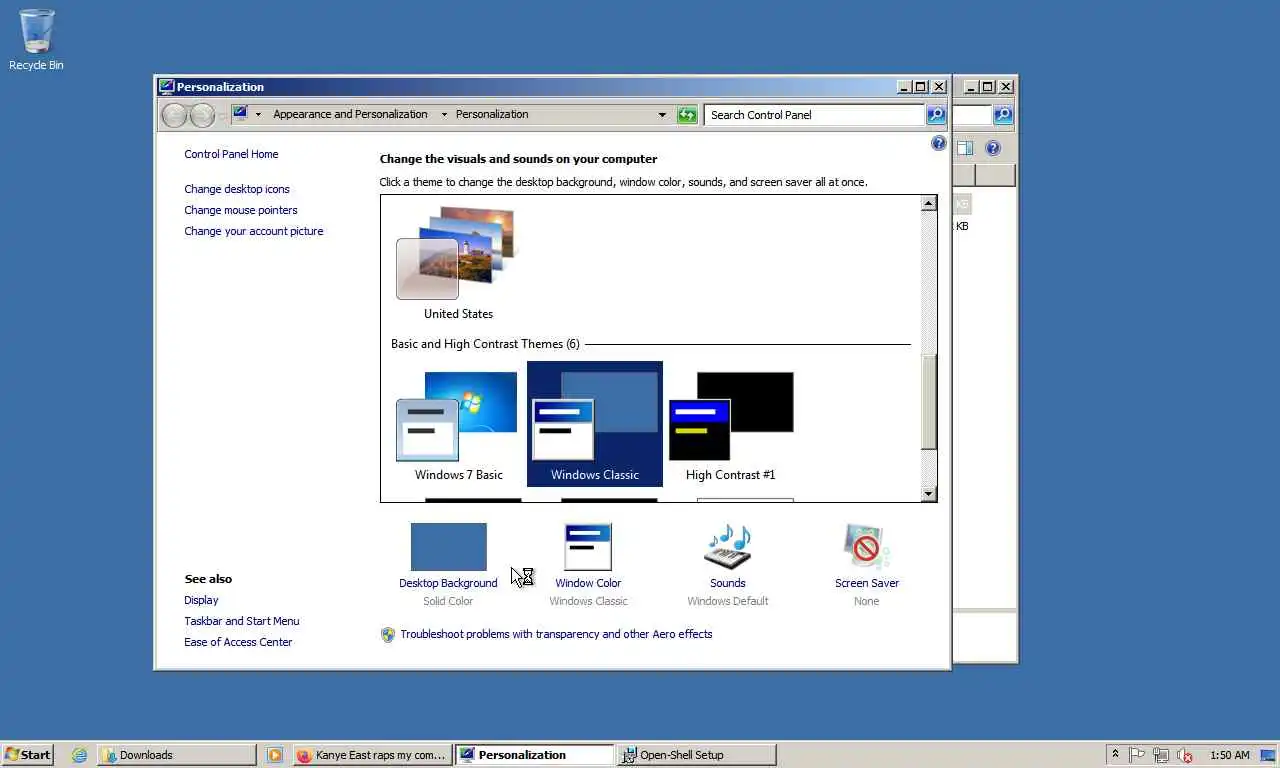Click the Control Panel icon in address bar

[x=240, y=114]
